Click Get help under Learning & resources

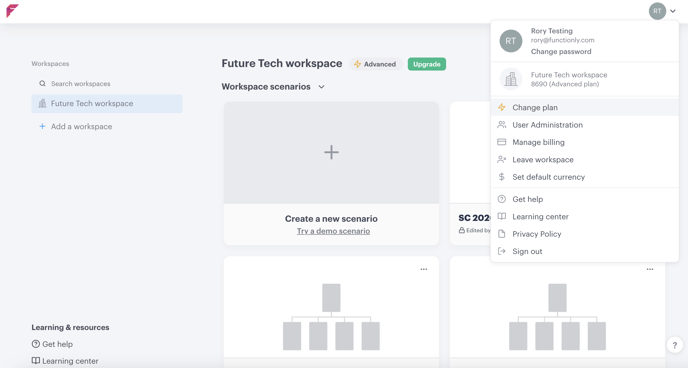(x=52, y=344)
